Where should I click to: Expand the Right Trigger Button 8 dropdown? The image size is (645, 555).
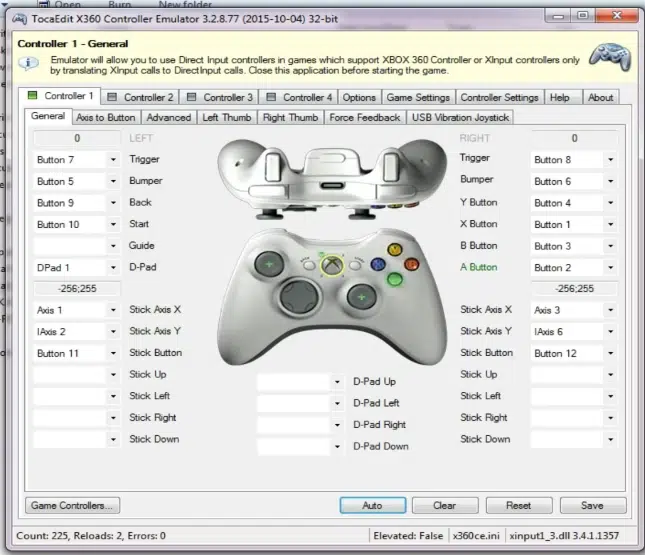pyautogui.click(x=610, y=160)
